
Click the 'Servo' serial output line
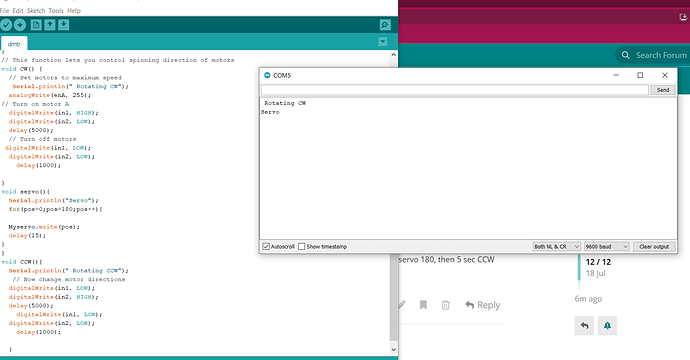tap(270, 112)
